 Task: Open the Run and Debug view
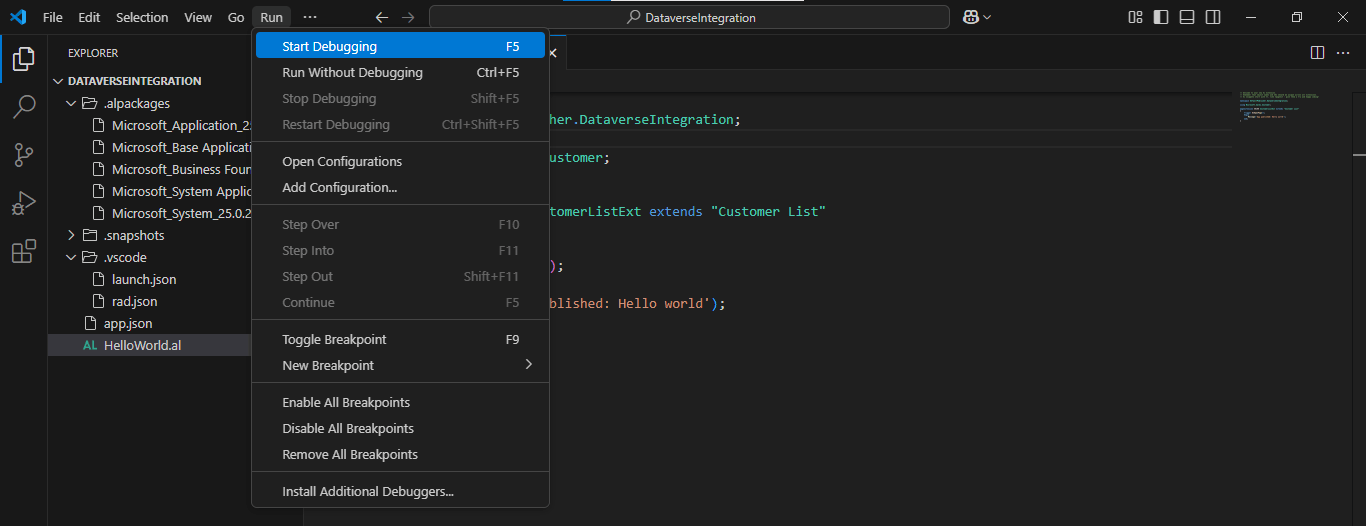[x=24, y=203]
